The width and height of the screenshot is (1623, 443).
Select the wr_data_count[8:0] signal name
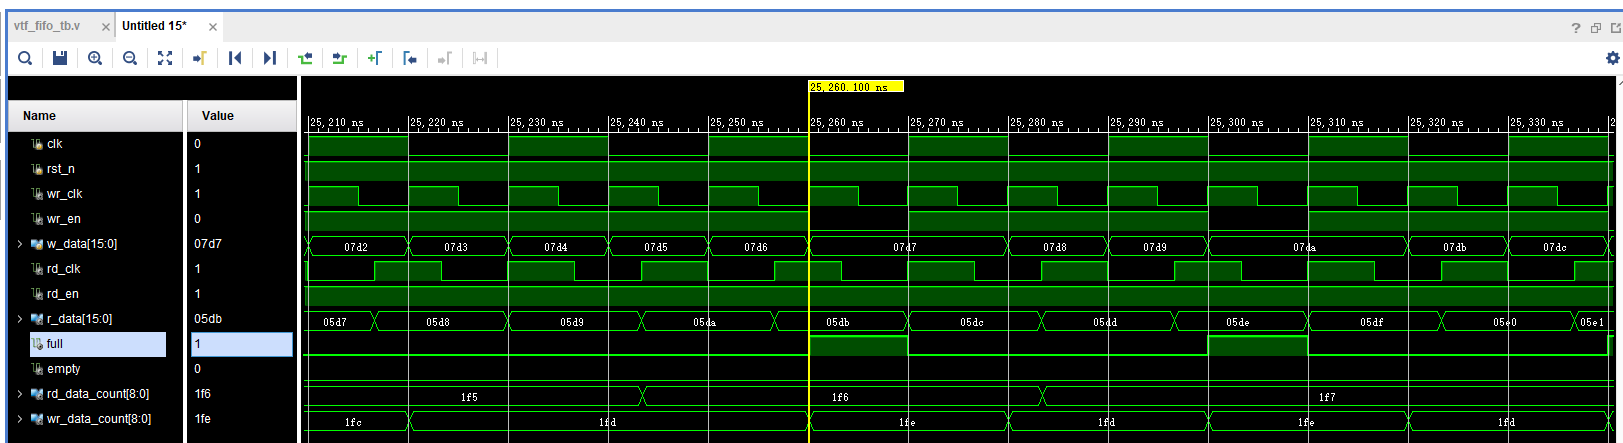(99, 419)
